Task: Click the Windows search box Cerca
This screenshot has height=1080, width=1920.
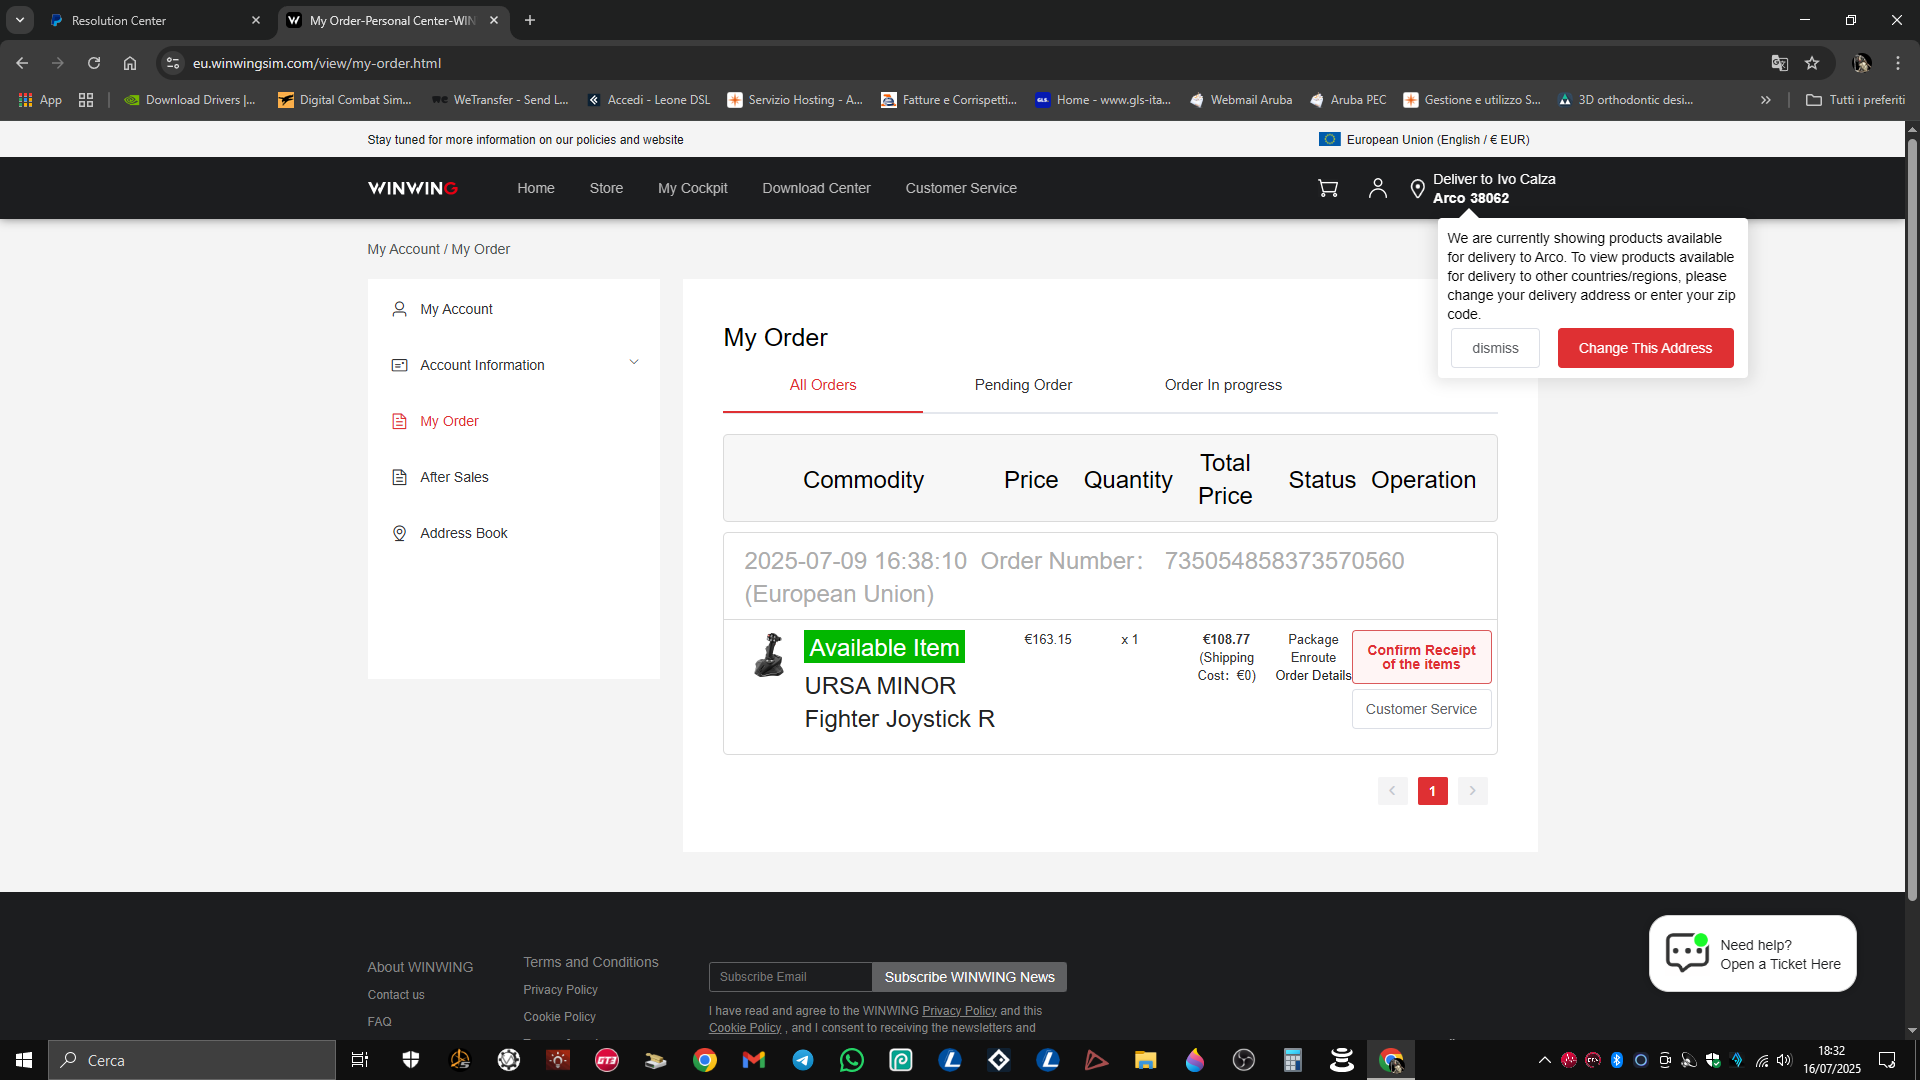Action: (192, 1060)
